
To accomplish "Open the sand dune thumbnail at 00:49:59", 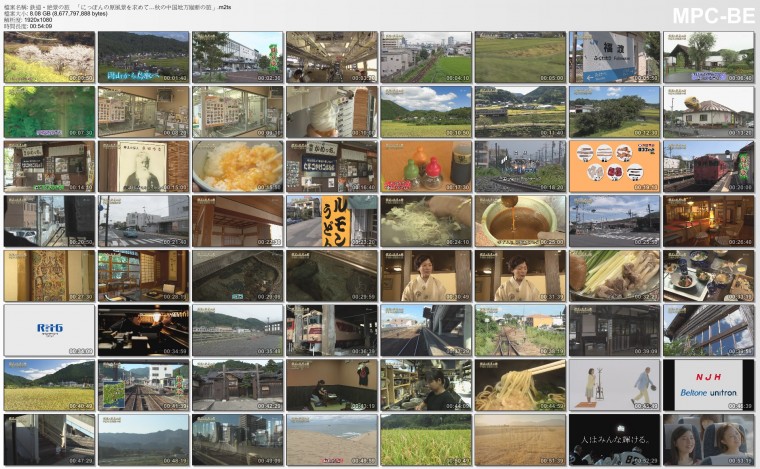I will click(x=332, y=440).
